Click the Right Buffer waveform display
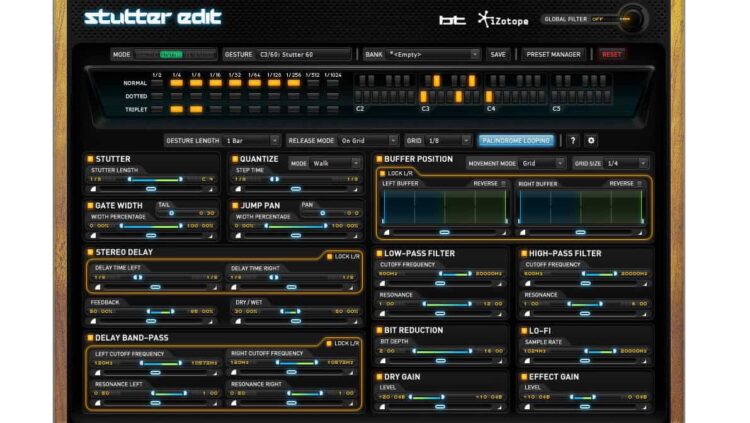Viewport: 750px width, 423px height. tap(581, 207)
